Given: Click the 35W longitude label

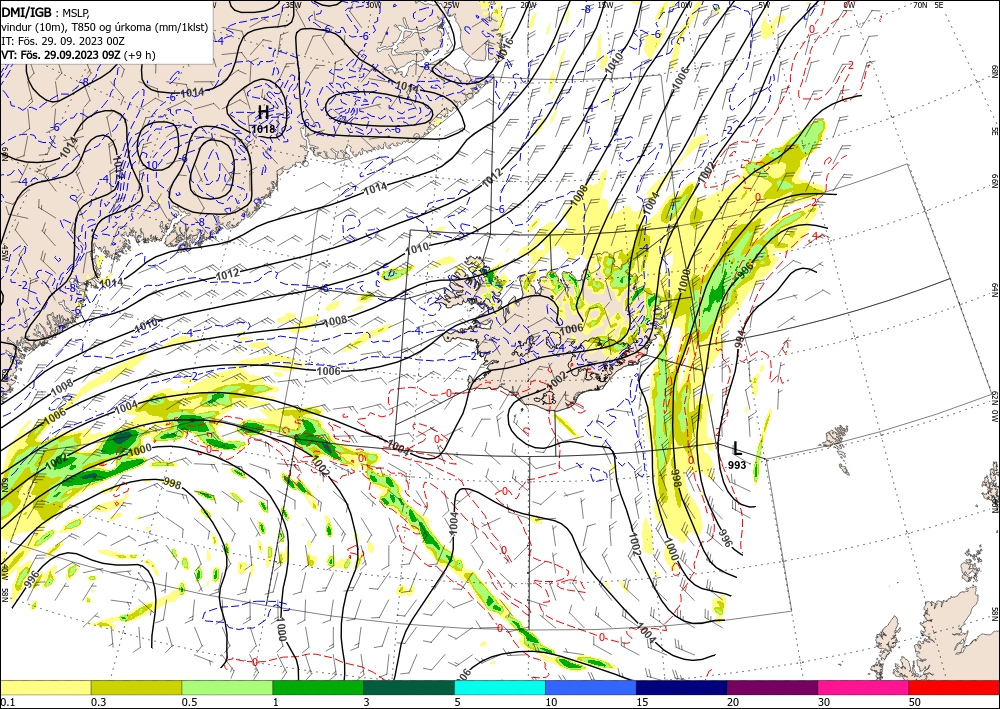Looking at the screenshot, I should [x=292, y=4].
